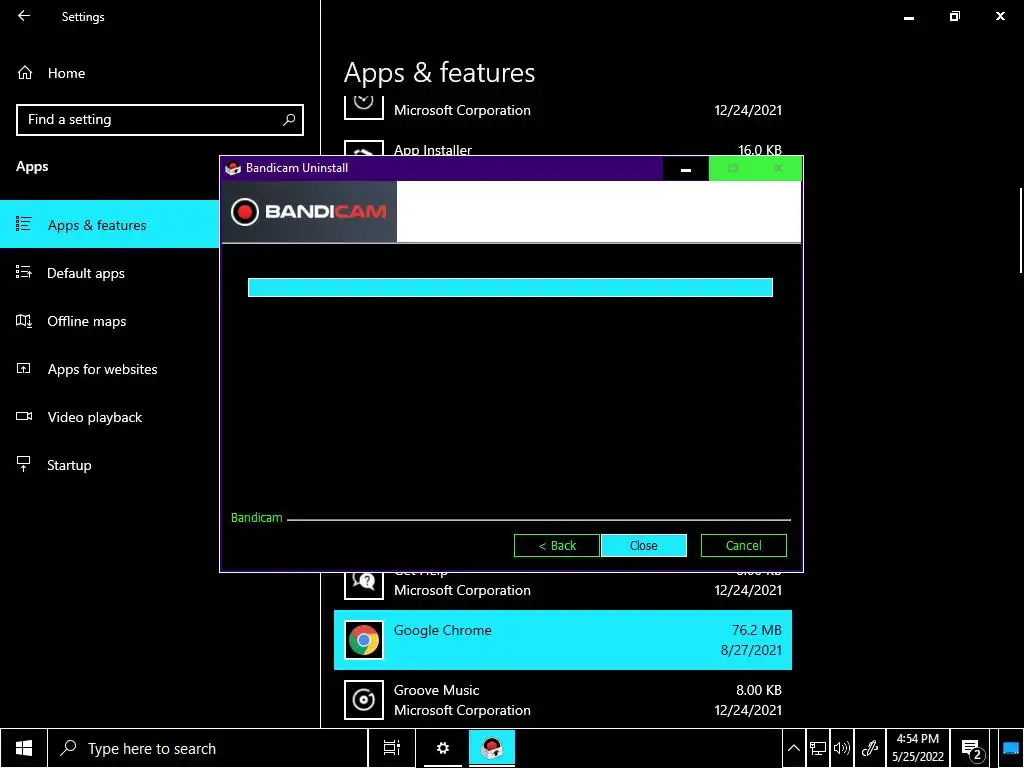This screenshot has height=768, width=1024.
Task: Click the Bandicam logo banner
Action: [309, 212]
